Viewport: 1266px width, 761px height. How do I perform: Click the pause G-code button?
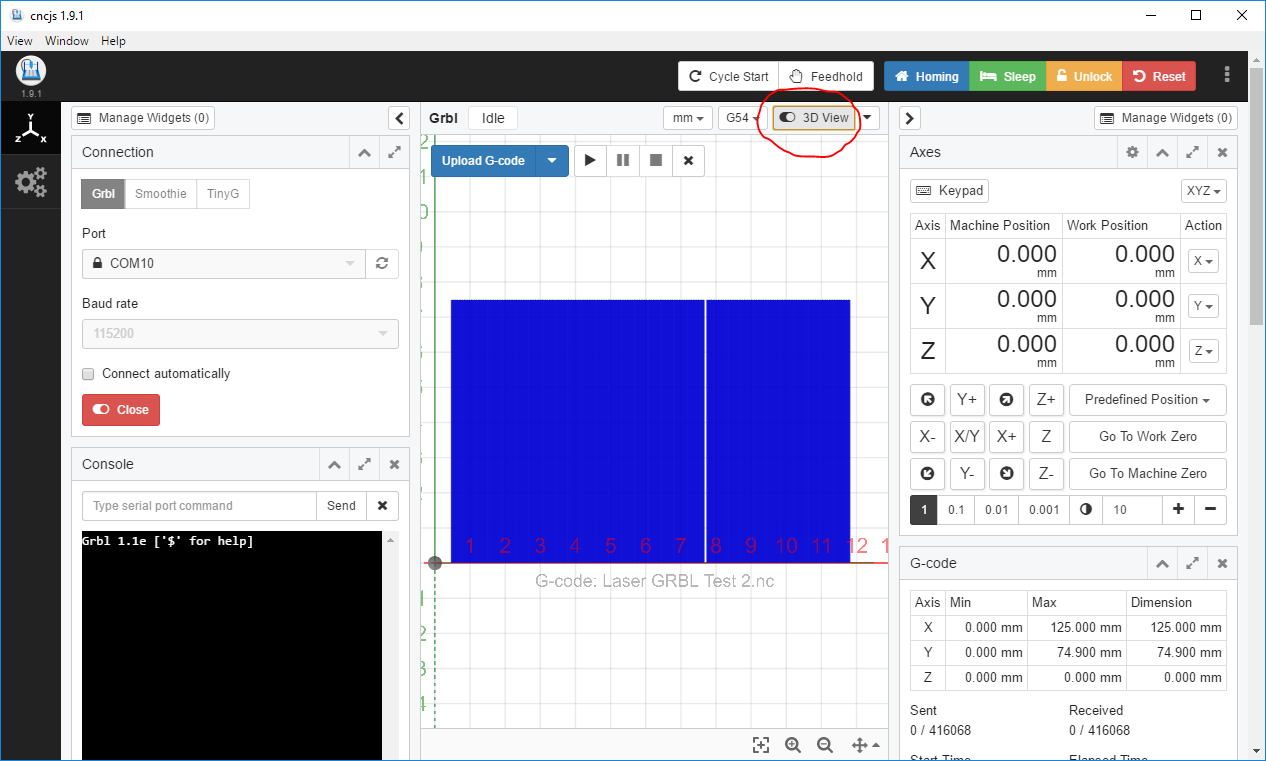(623, 161)
